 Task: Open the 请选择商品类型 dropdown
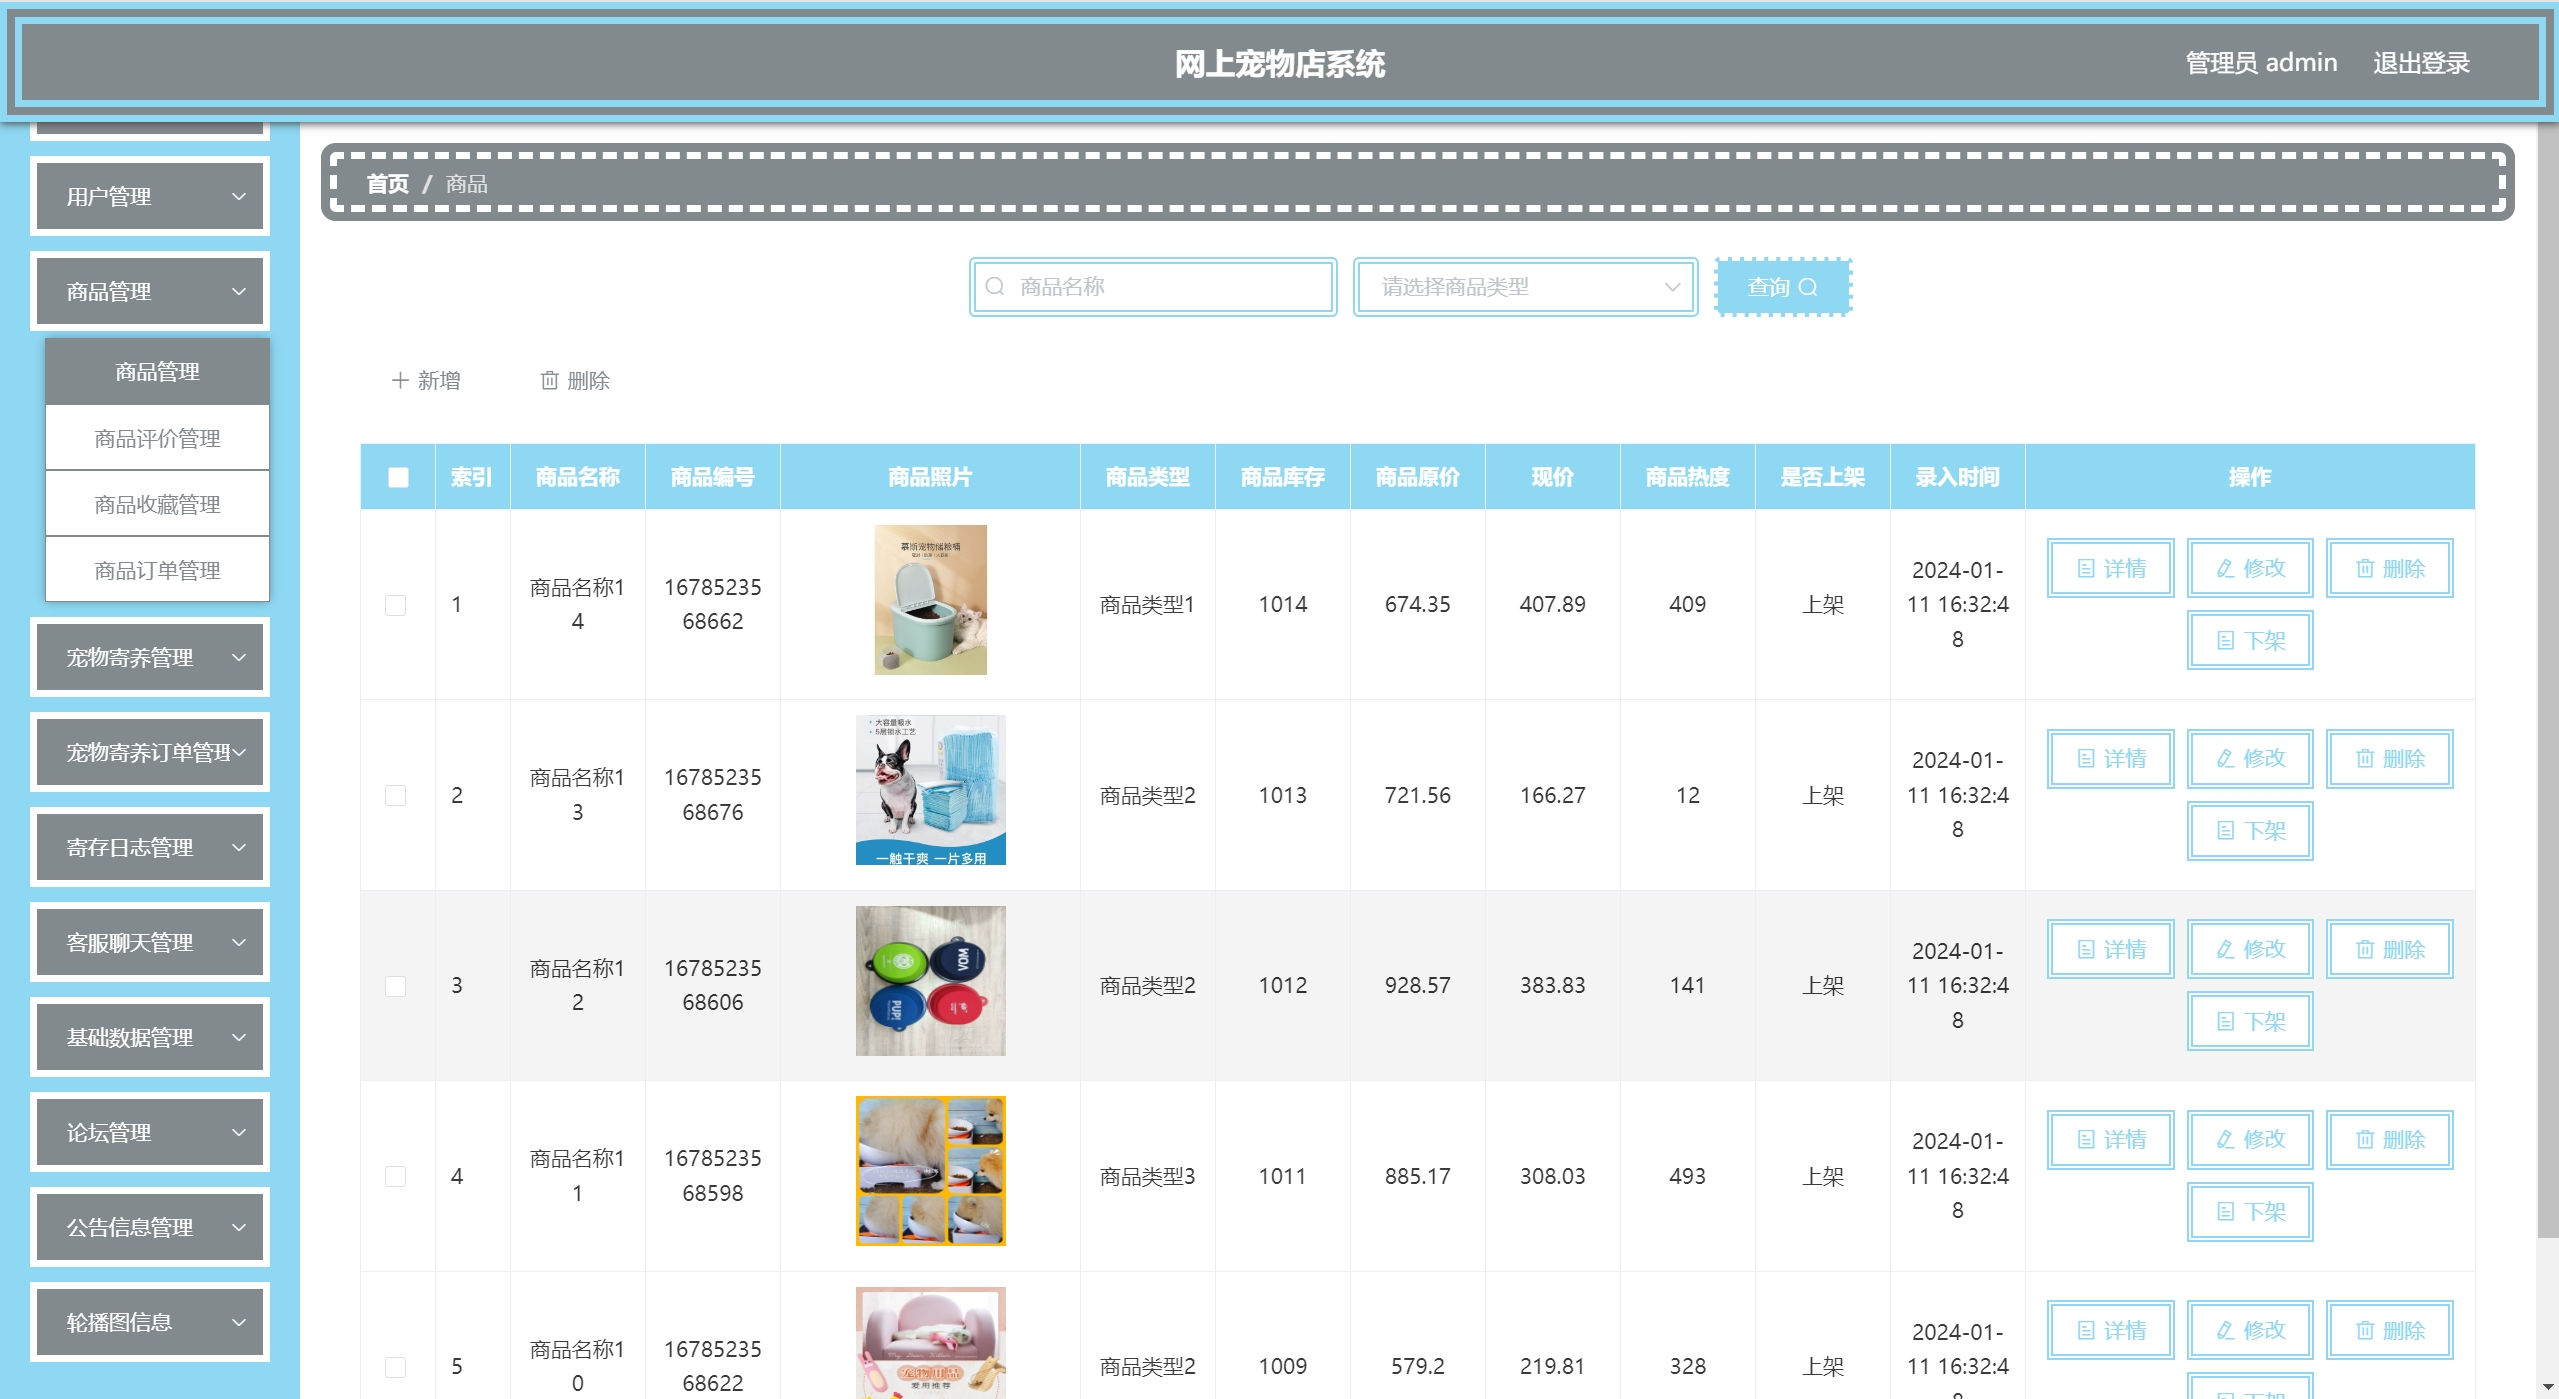[1525, 288]
